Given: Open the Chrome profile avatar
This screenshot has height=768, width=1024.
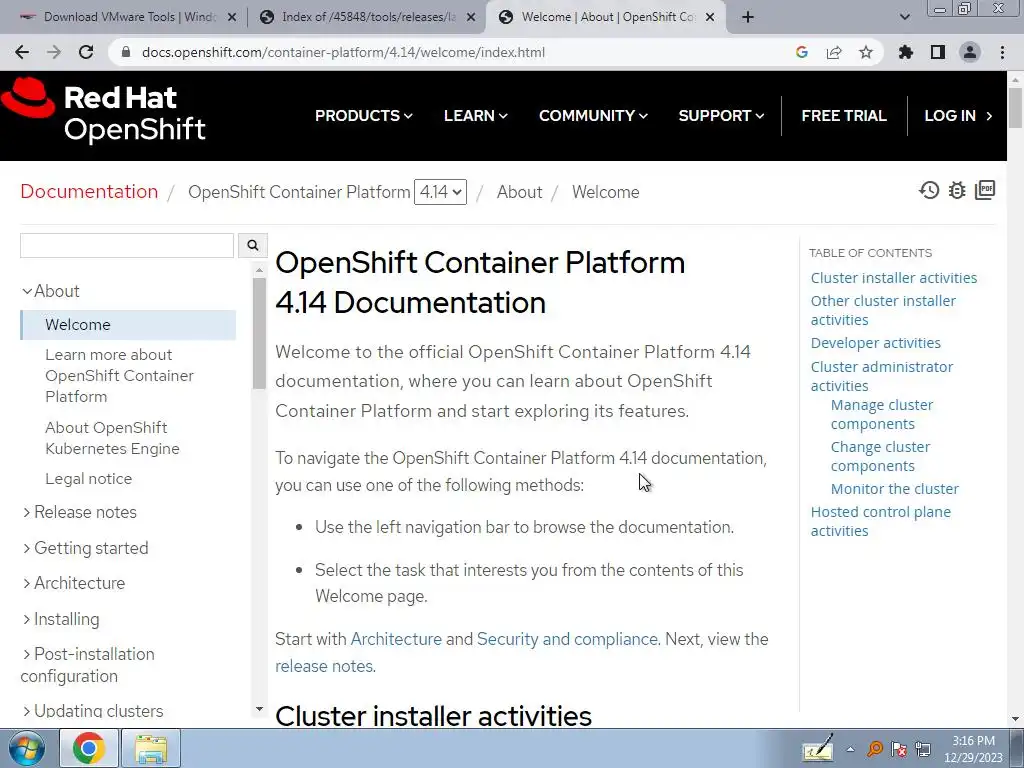Looking at the screenshot, I should [970, 52].
